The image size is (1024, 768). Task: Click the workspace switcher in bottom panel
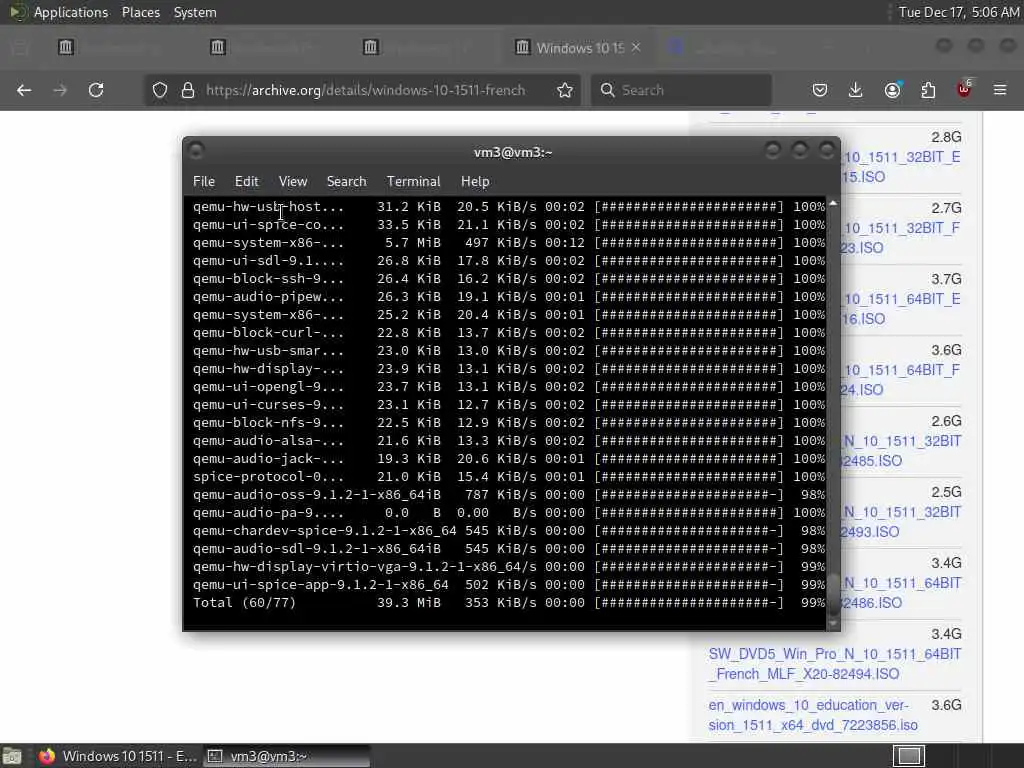pos(909,756)
